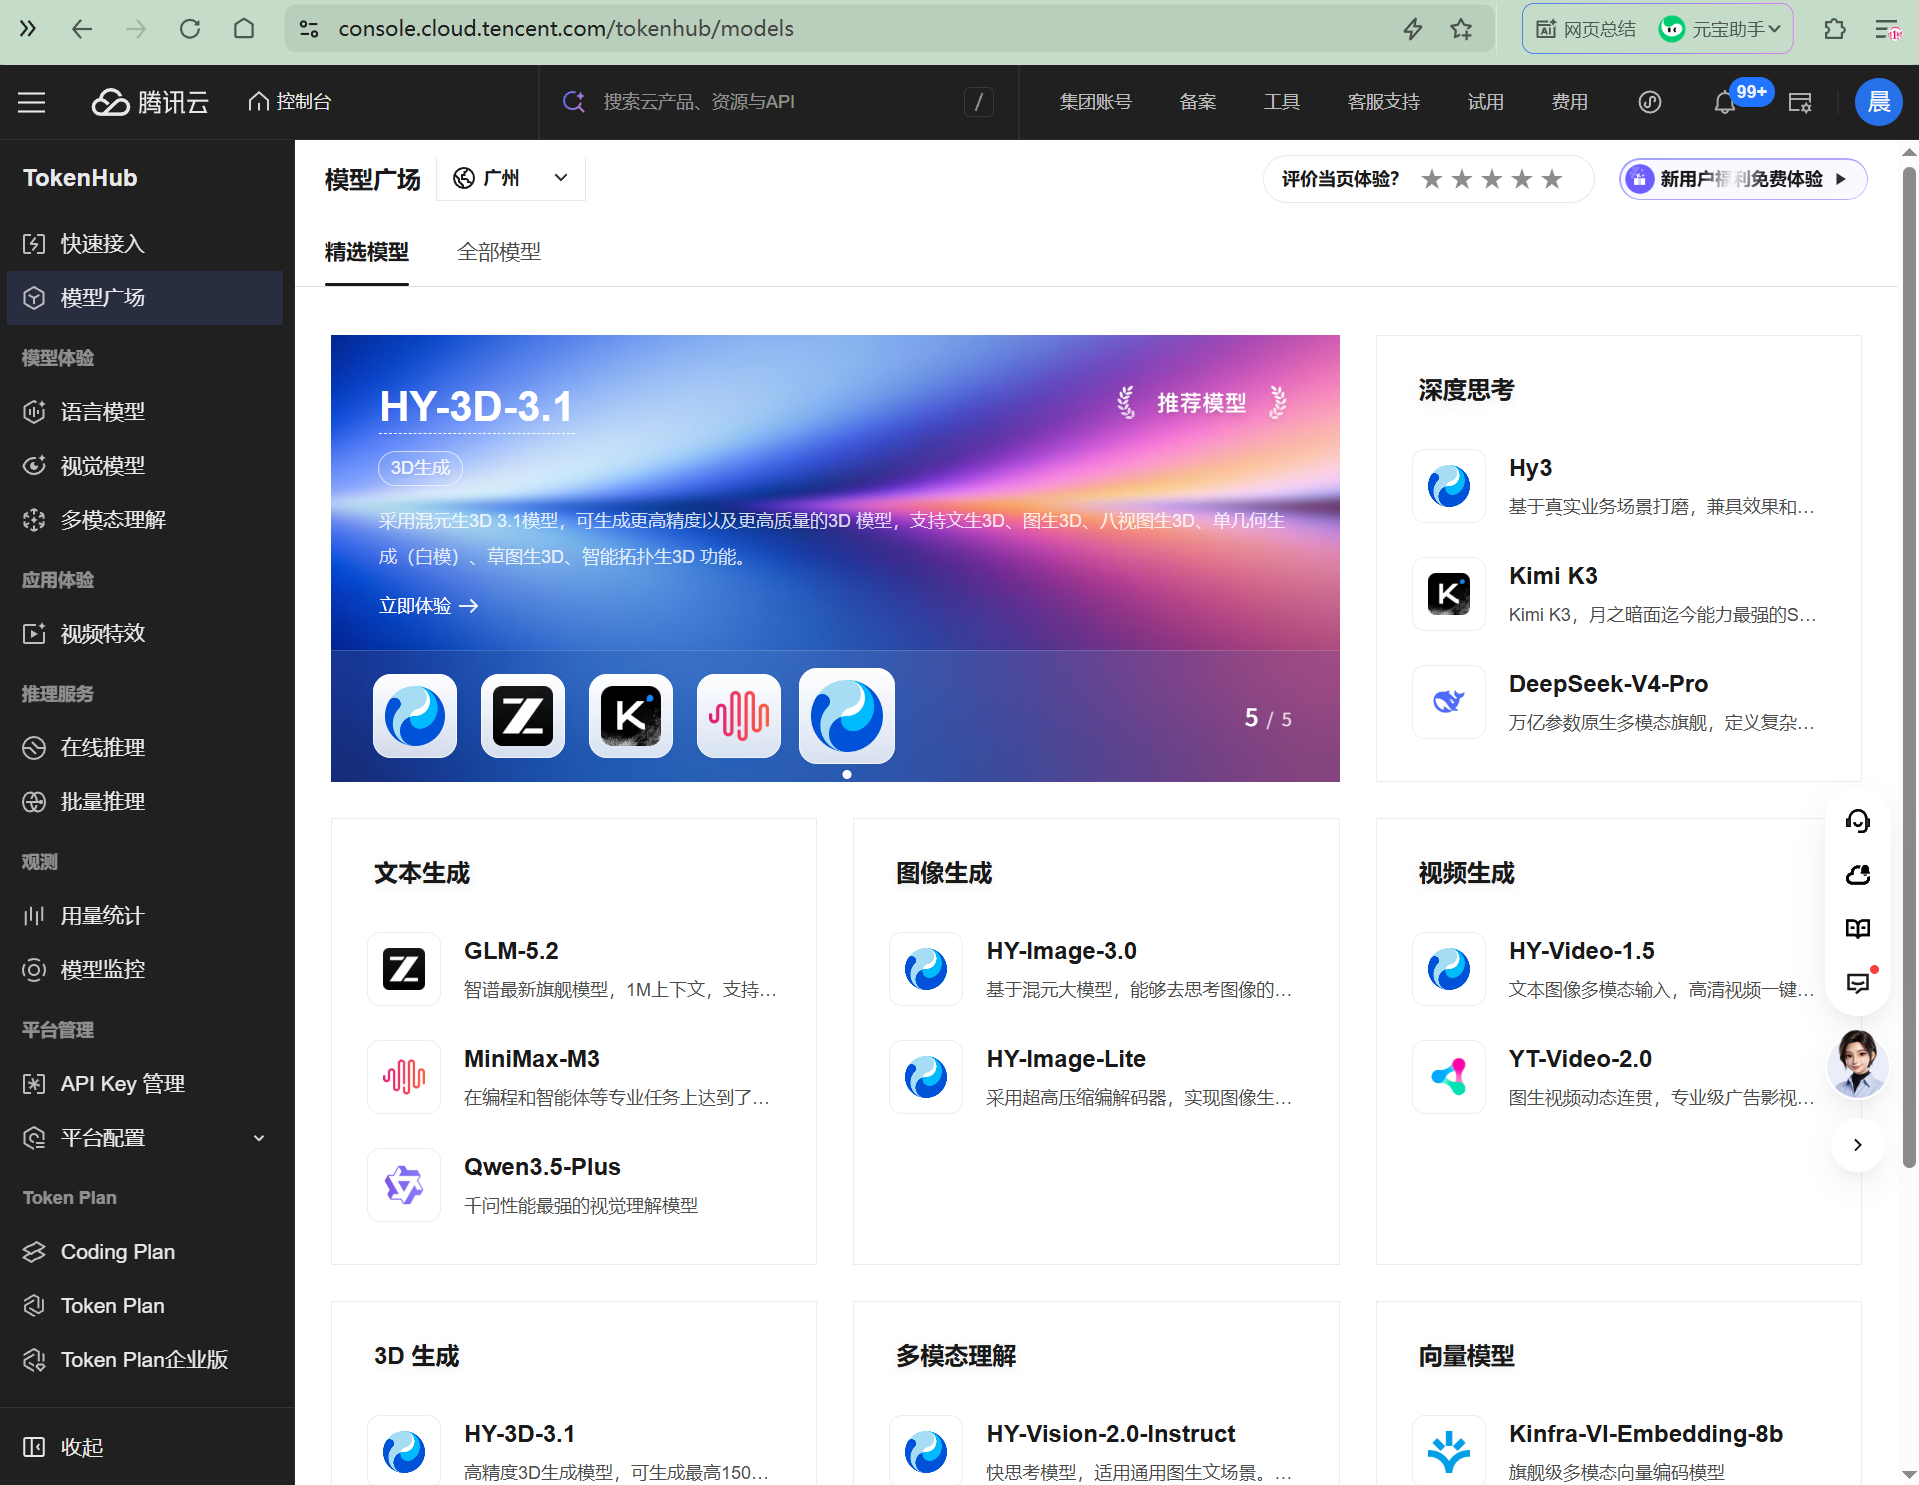Open the 元宝助手 extension dropdown
The width and height of the screenshot is (1919, 1485).
(1721, 29)
